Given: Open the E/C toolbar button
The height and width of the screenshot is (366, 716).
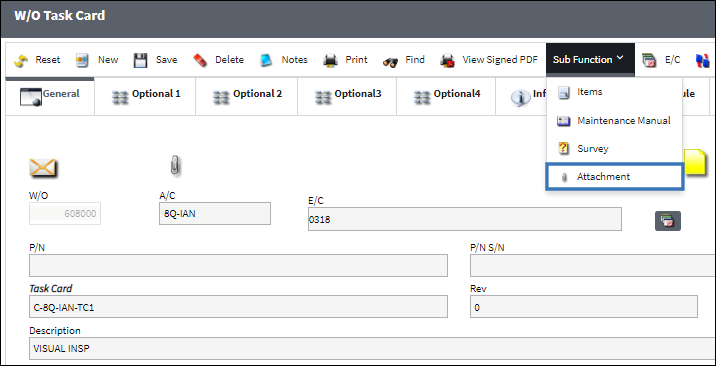Looking at the screenshot, I should [x=661, y=60].
